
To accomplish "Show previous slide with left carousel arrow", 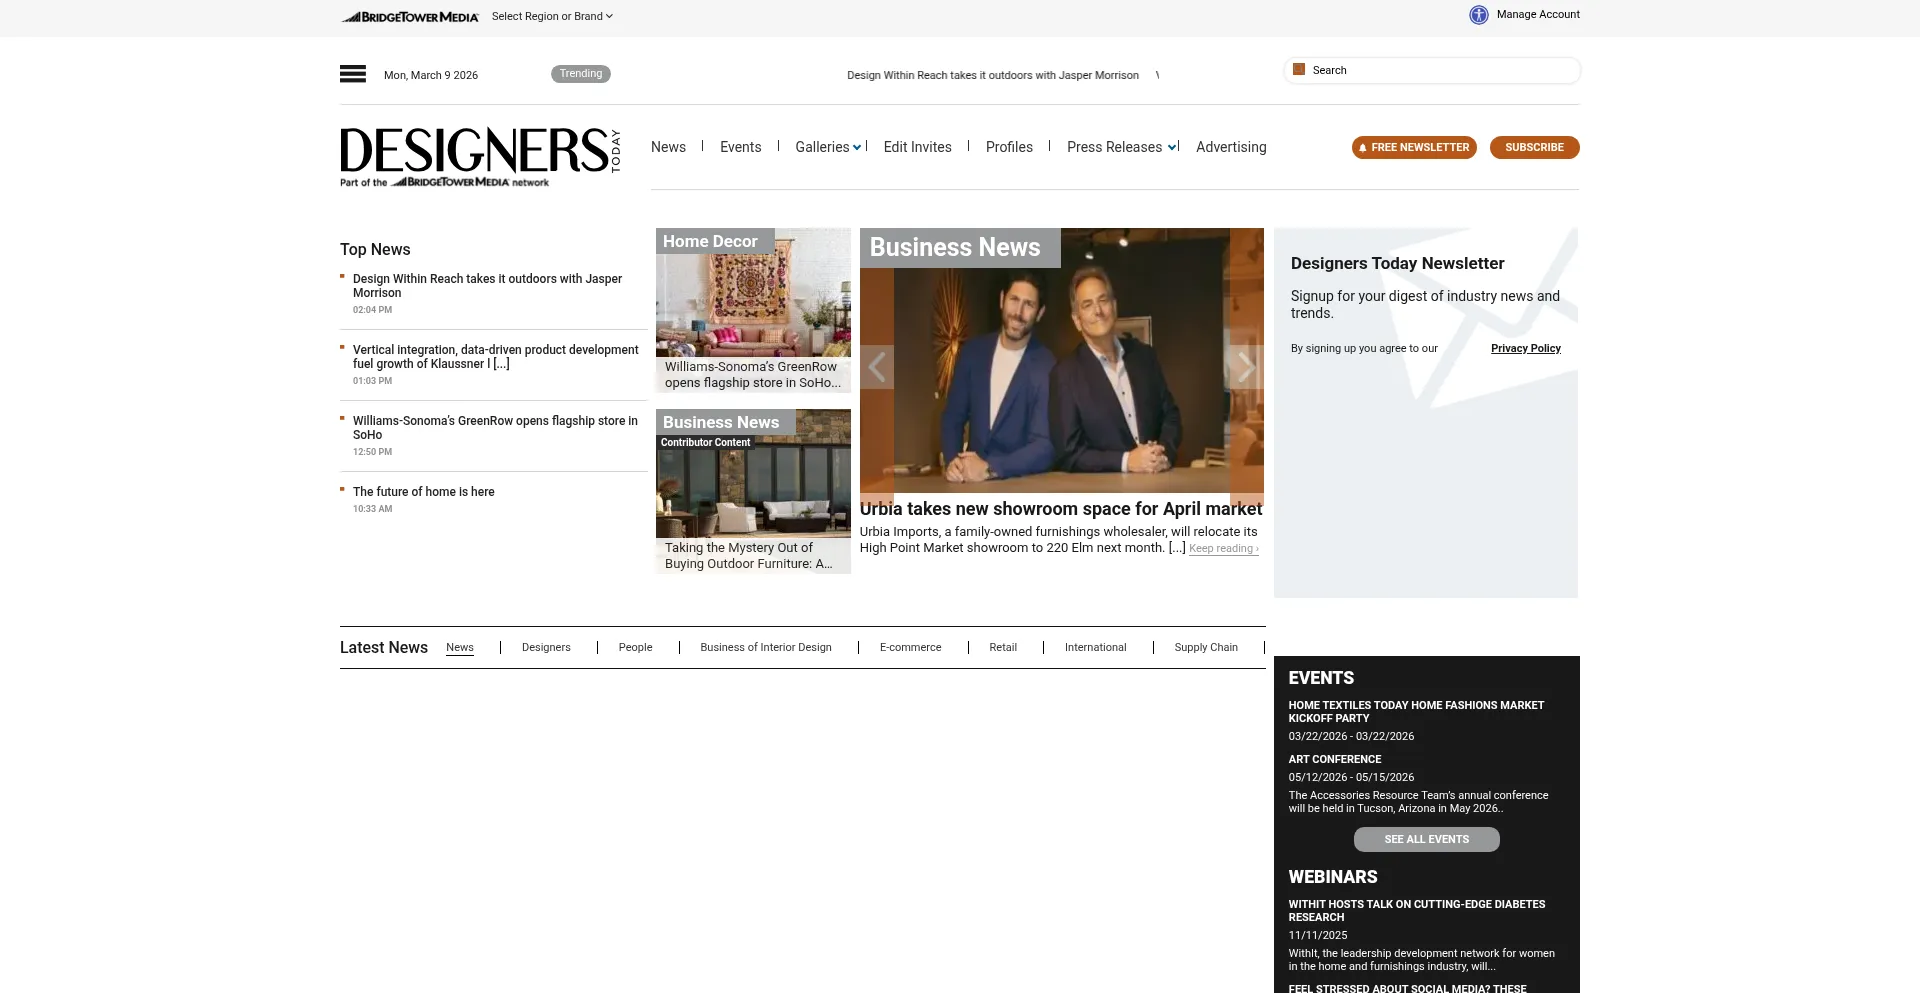I will [x=877, y=367].
